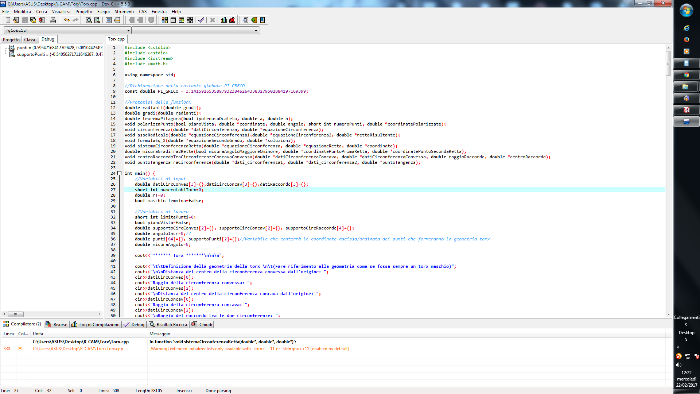700x394 pixels.
Task: Click the Chrome taskbar icon
Action: pyautogui.click(x=687, y=75)
